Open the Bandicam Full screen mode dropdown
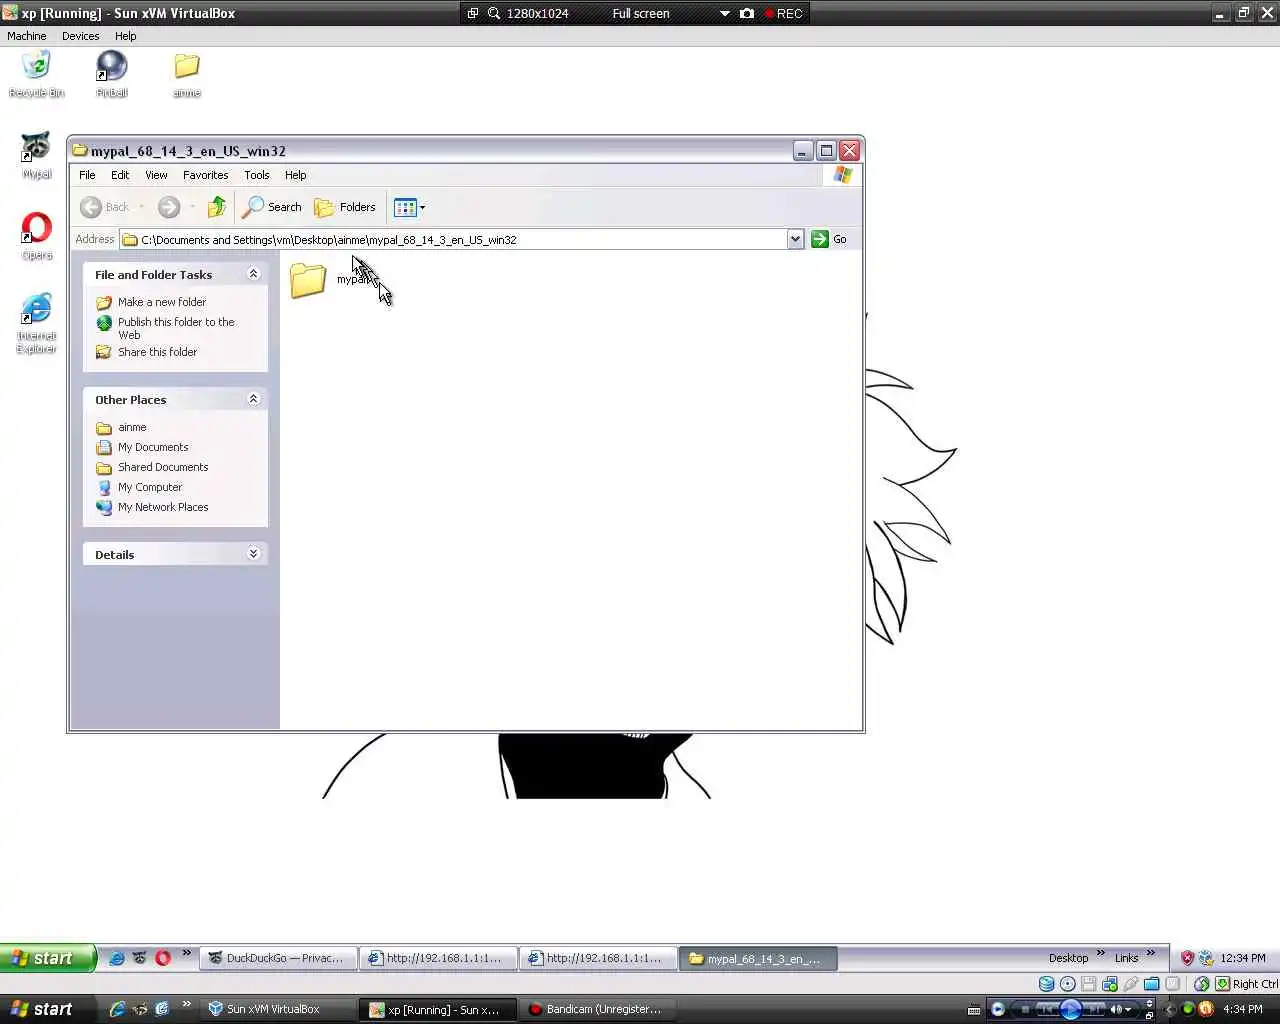Viewport: 1280px width, 1024px height. [x=724, y=13]
